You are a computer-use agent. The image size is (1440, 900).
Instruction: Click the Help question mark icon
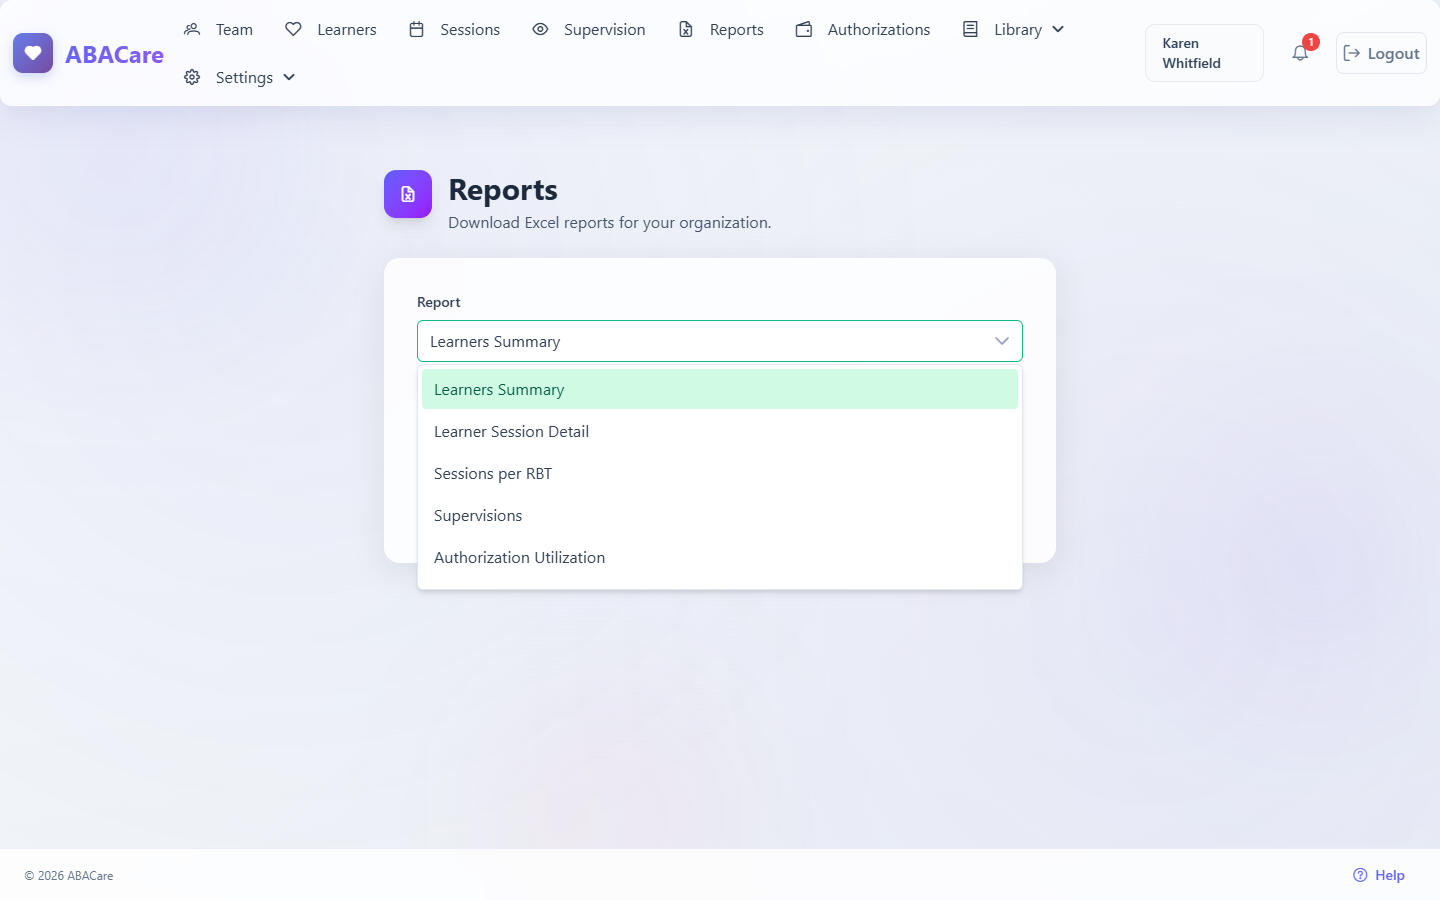click(x=1360, y=875)
